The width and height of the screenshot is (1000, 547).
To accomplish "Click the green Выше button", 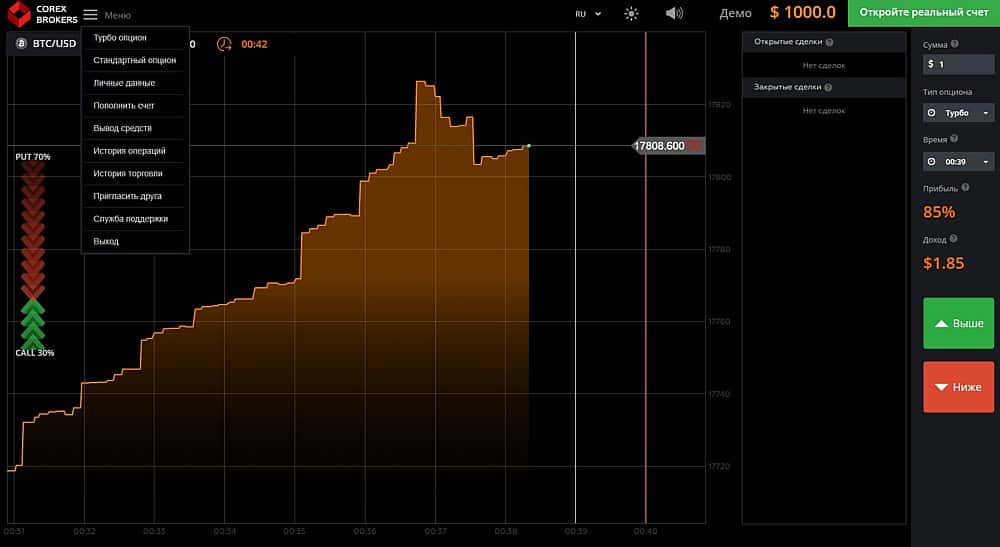I will 958,323.
